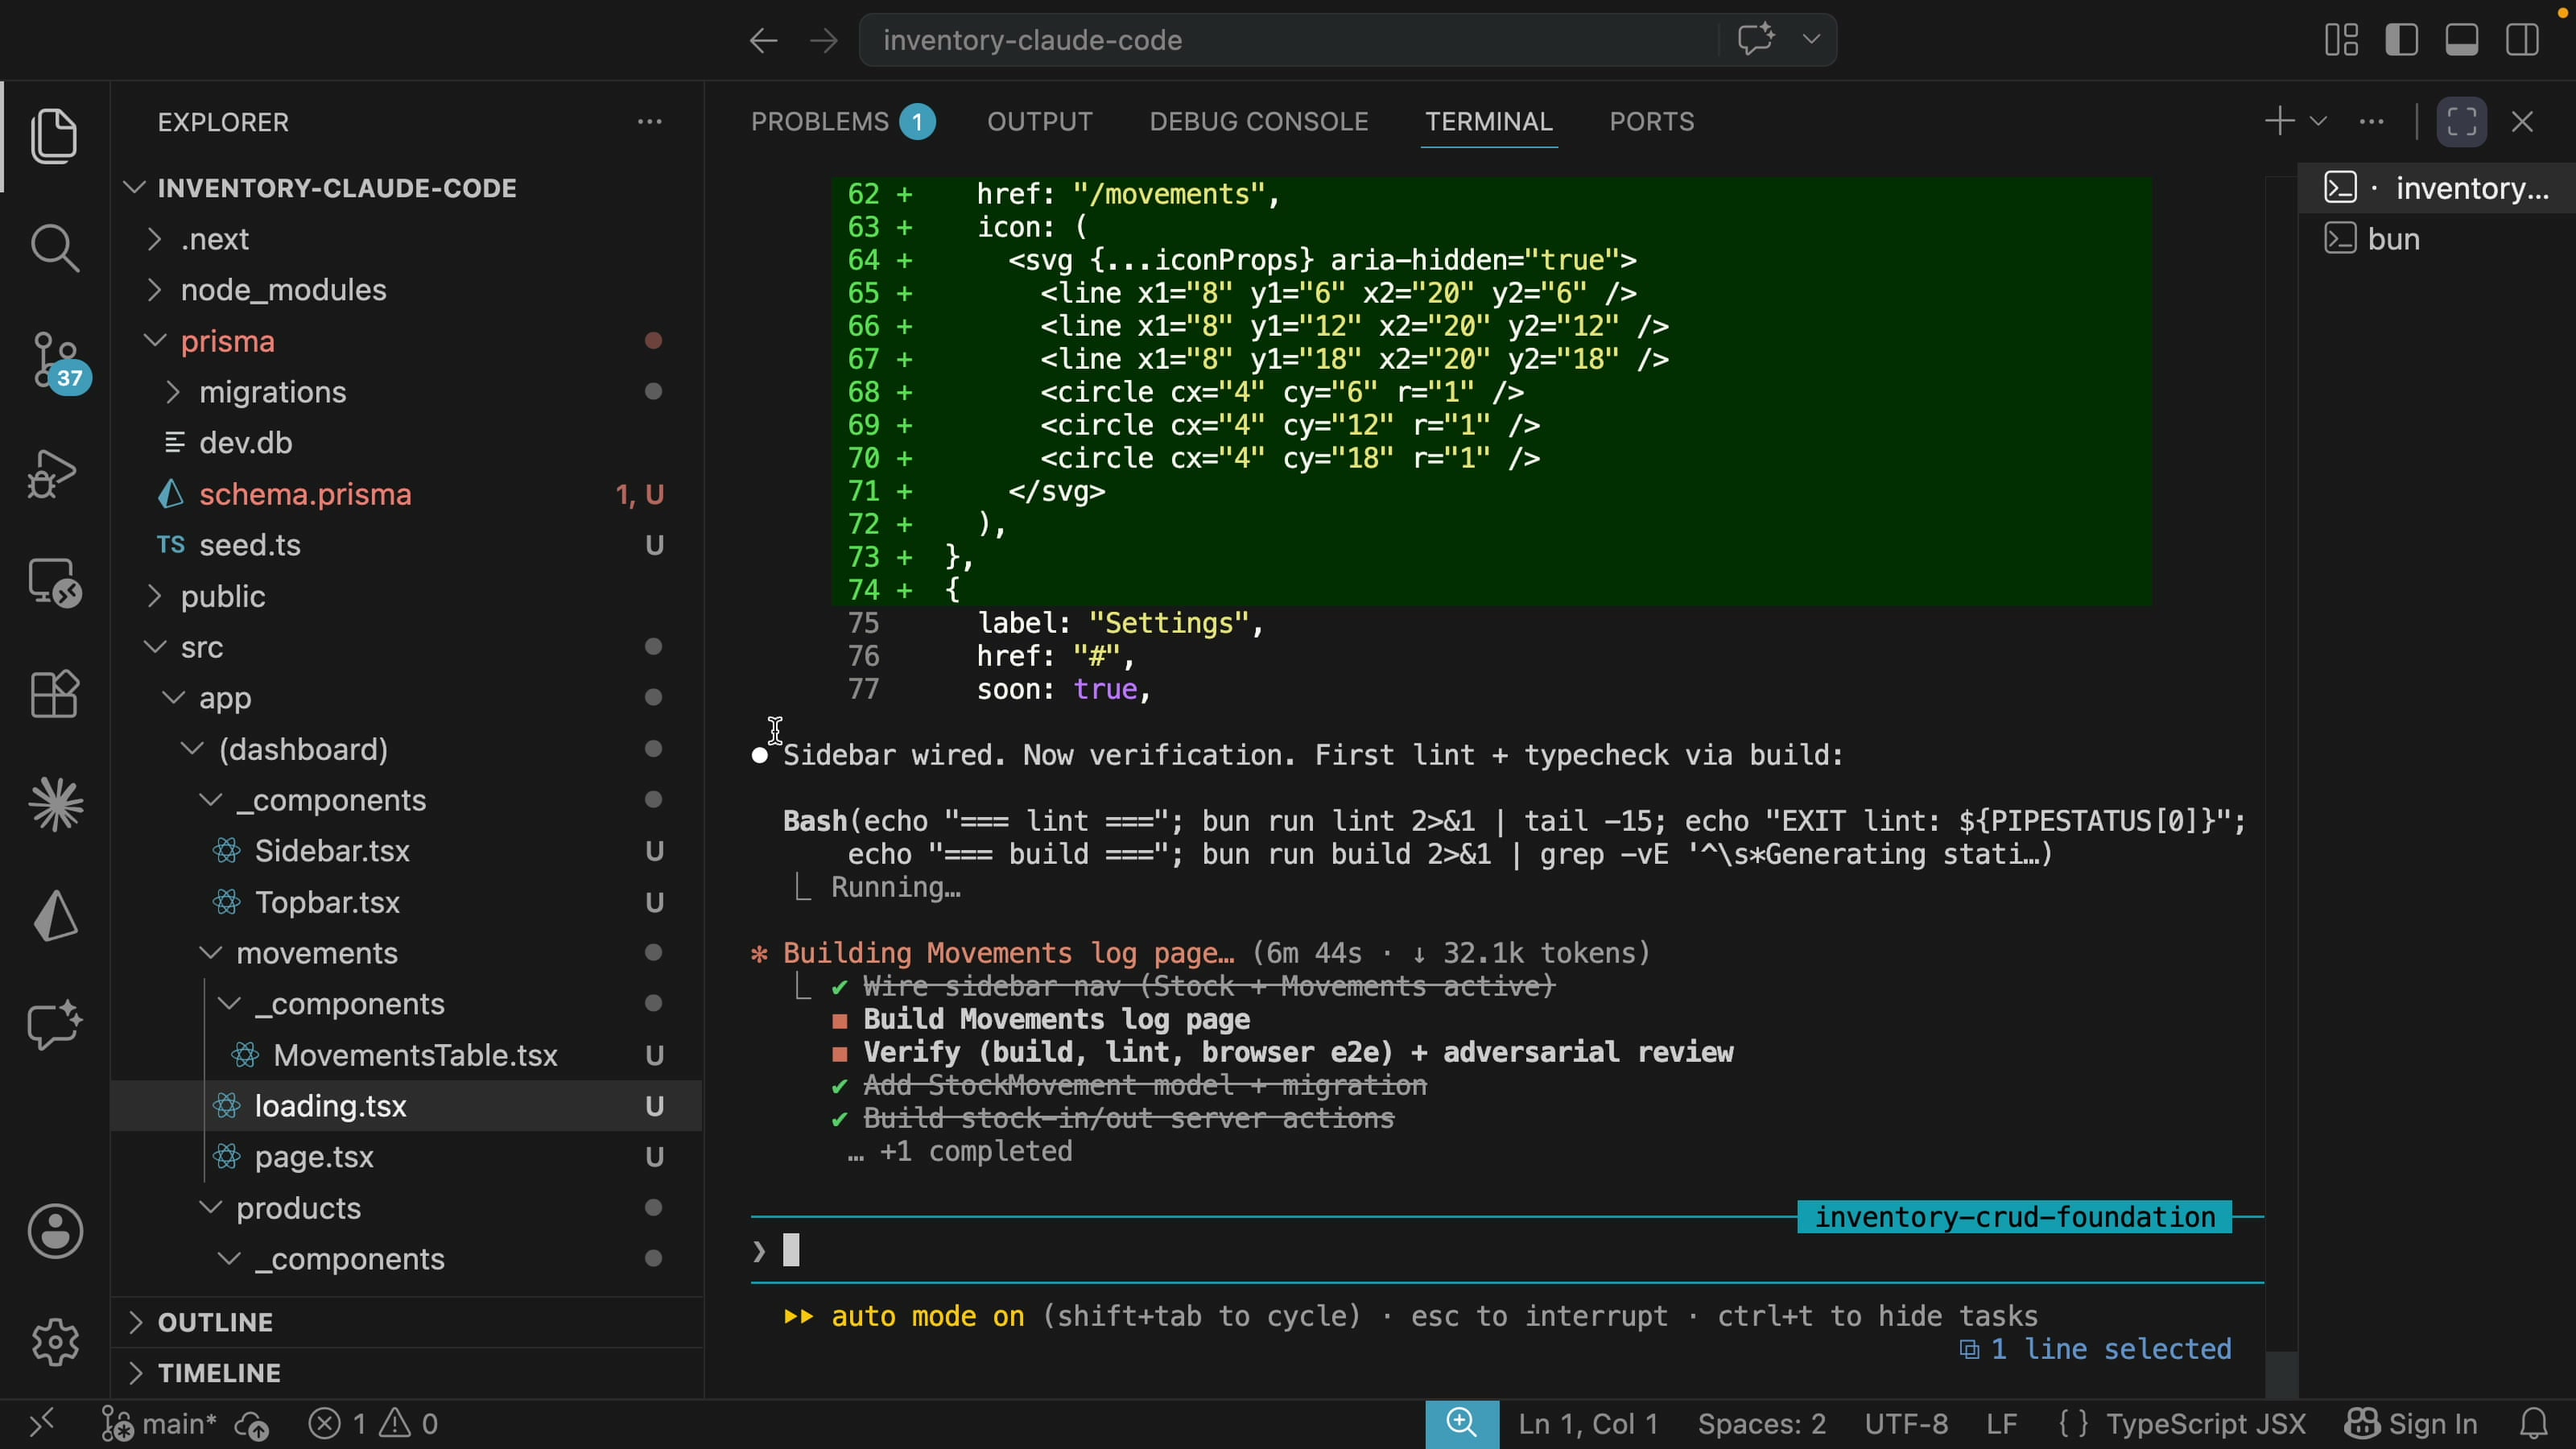2576x1449 pixels.
Task: Toggle maximized panel size
Action: tap(2461, 122)
